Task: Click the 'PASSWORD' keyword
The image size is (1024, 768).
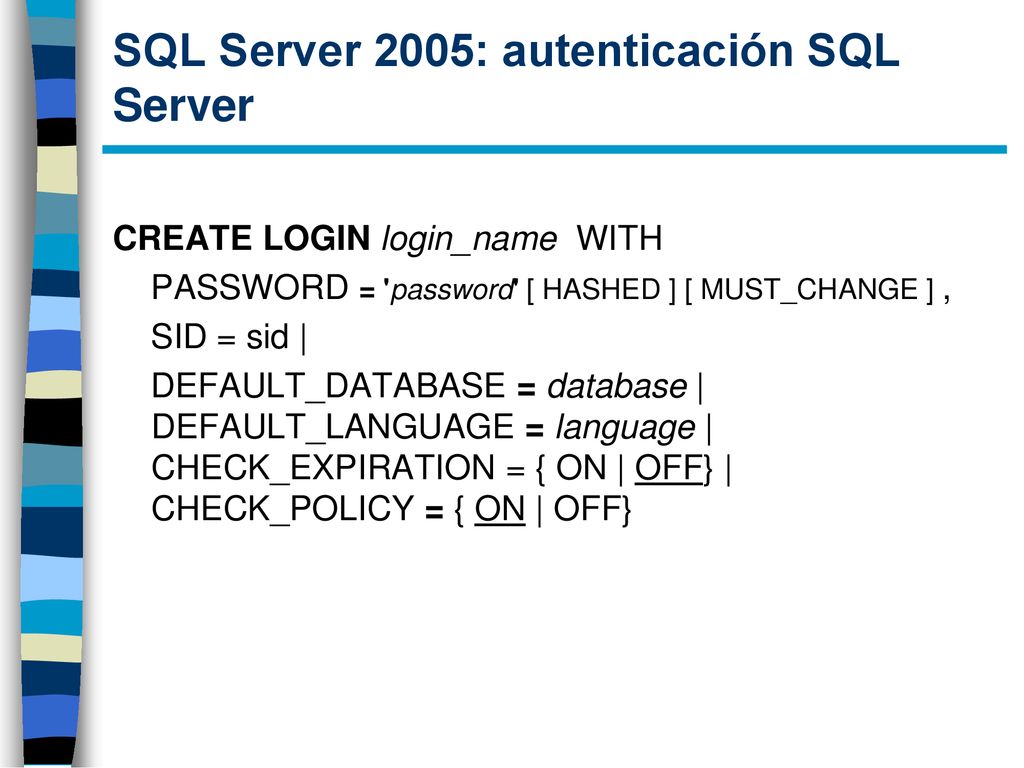Action: [250, 288]
